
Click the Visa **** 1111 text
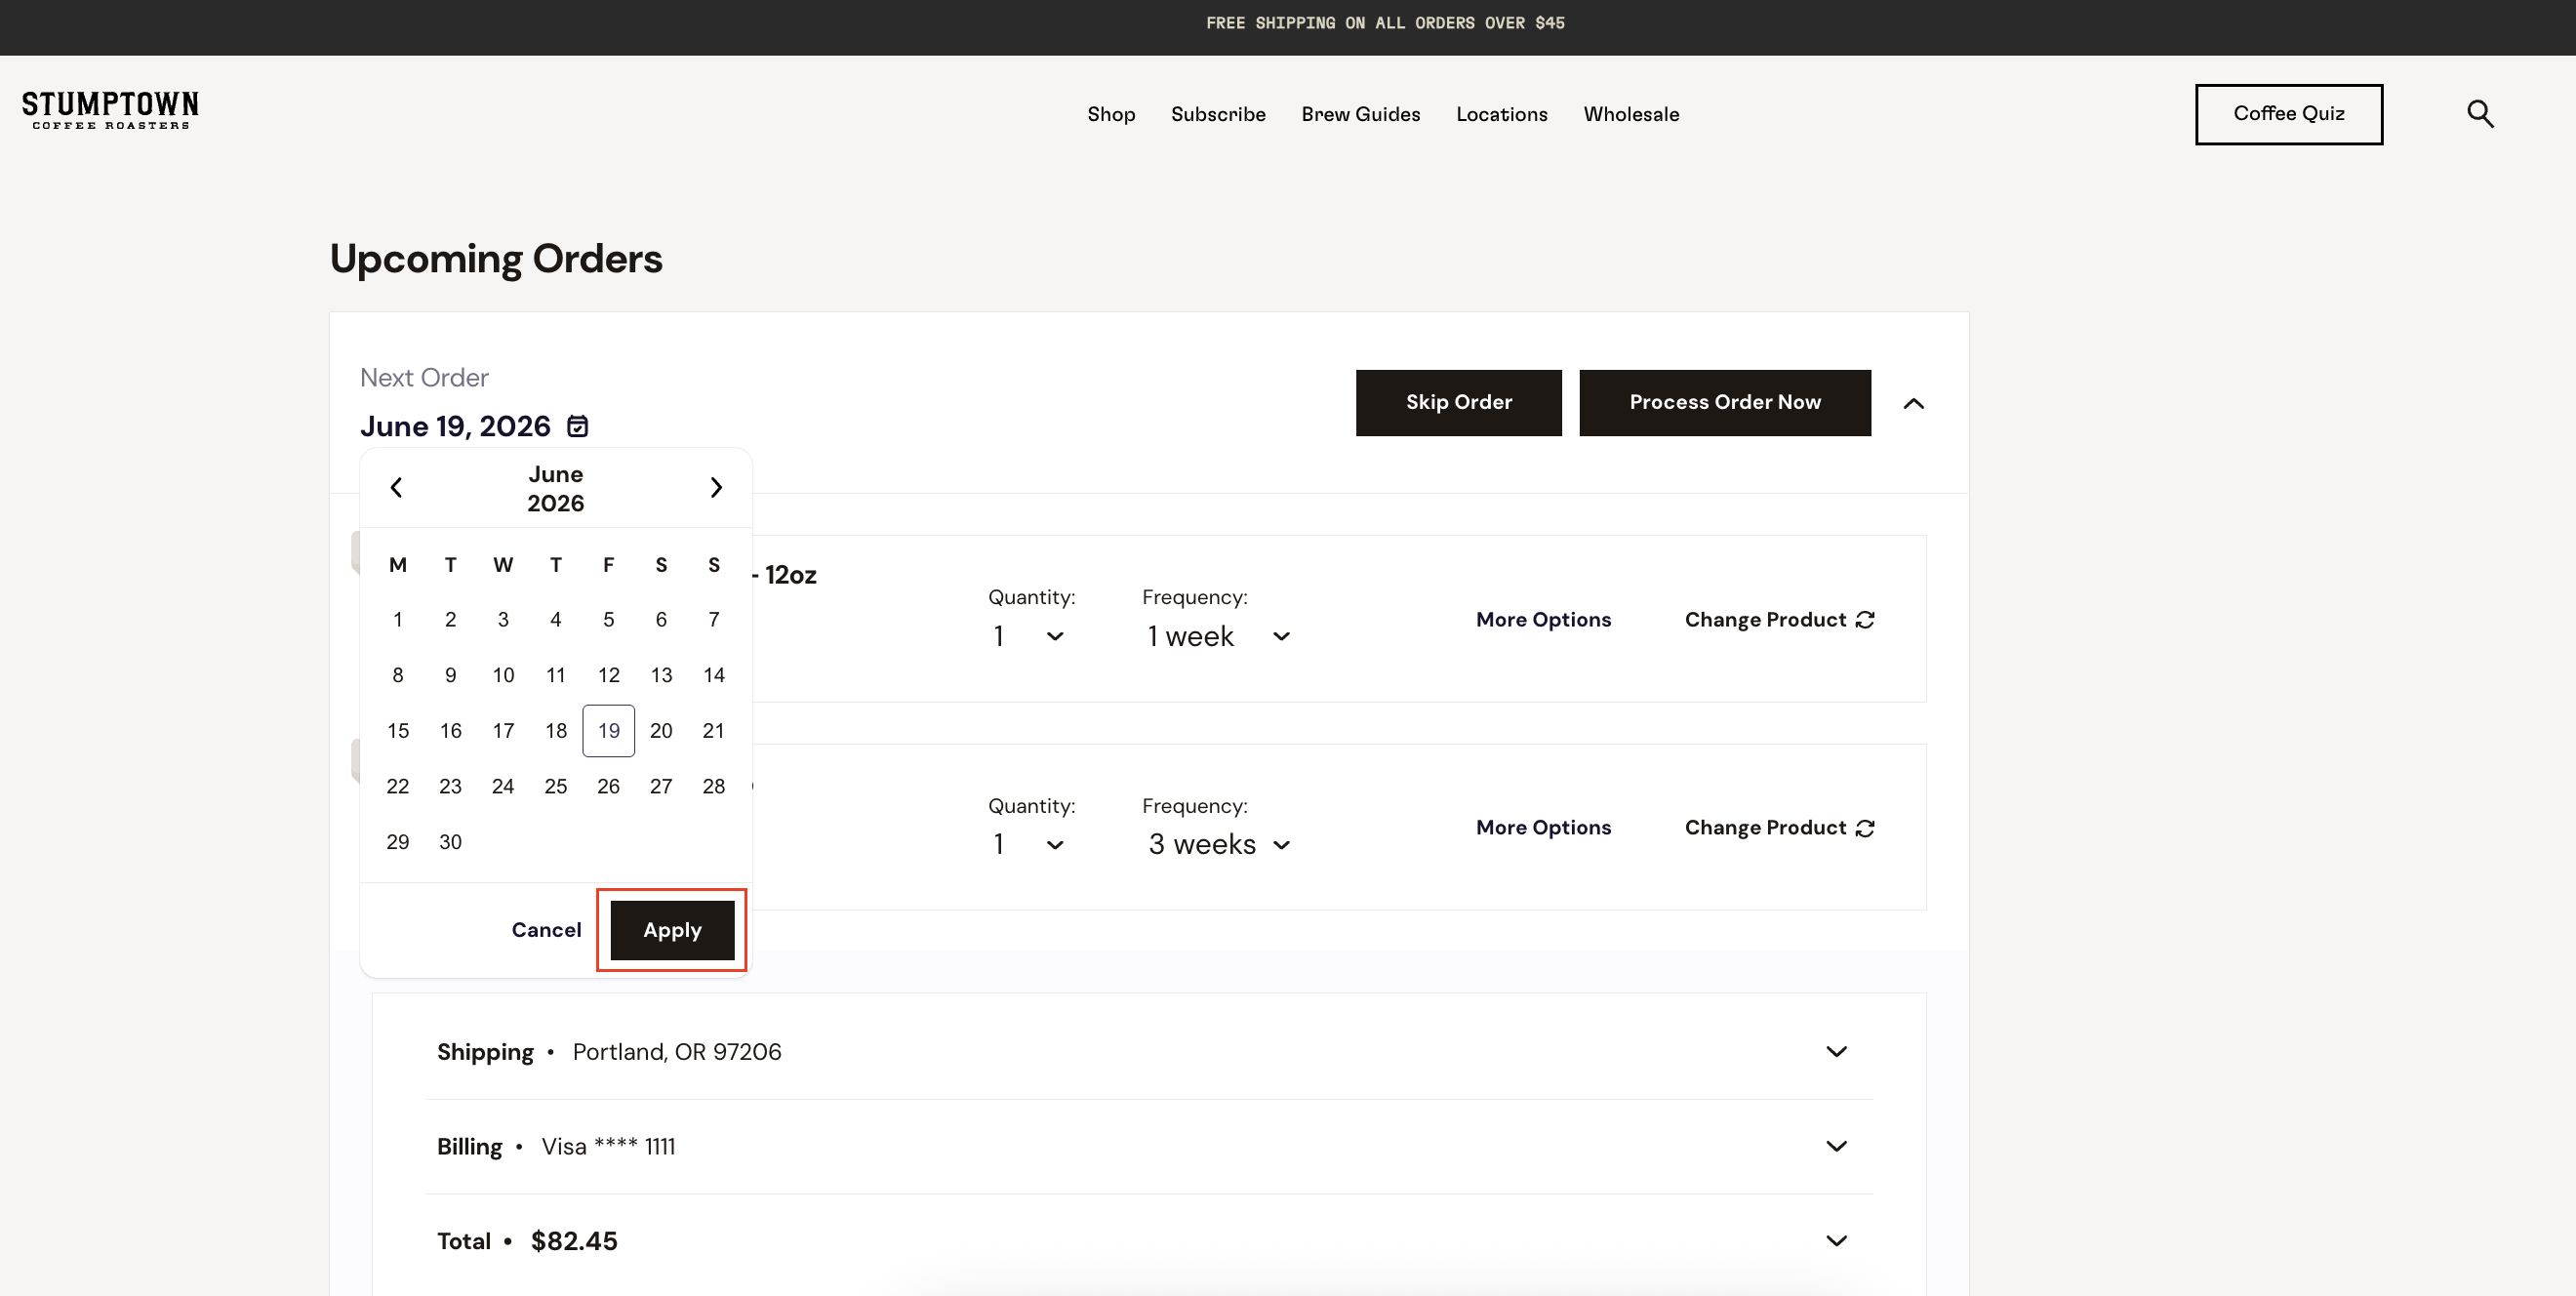[x=608, y=1146]
